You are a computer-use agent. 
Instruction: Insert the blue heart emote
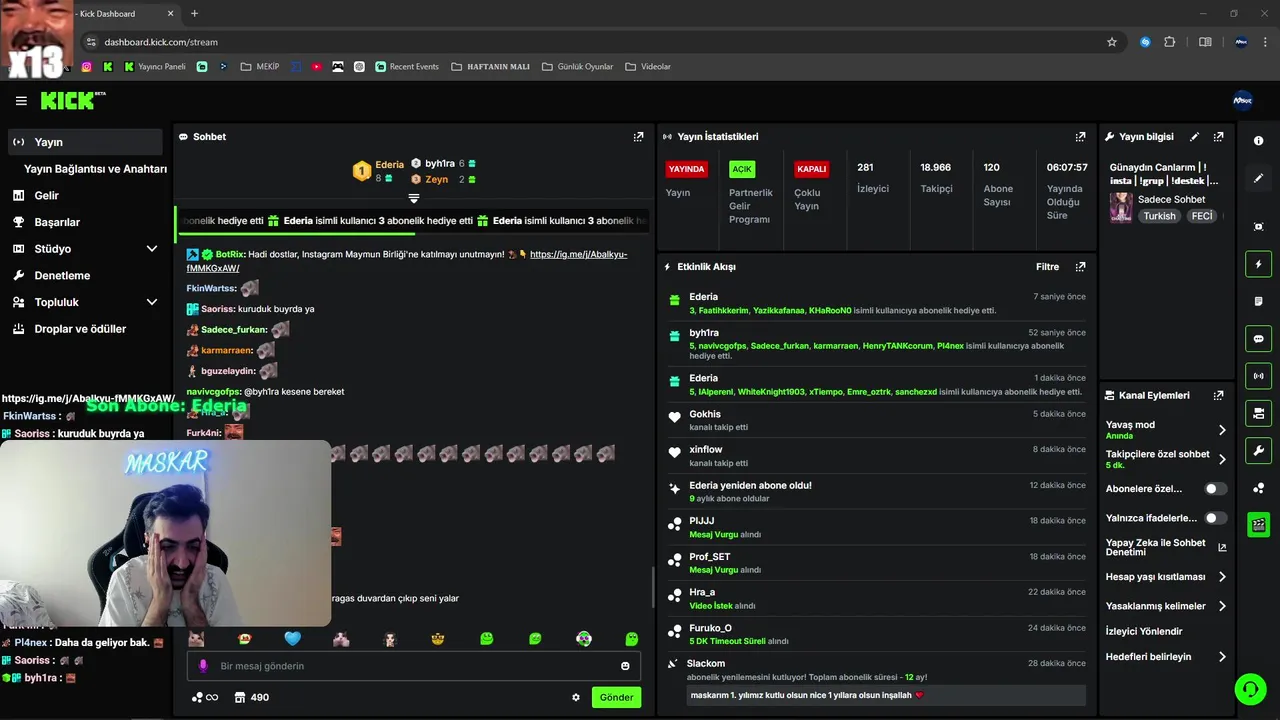click(x=292, y=639)
